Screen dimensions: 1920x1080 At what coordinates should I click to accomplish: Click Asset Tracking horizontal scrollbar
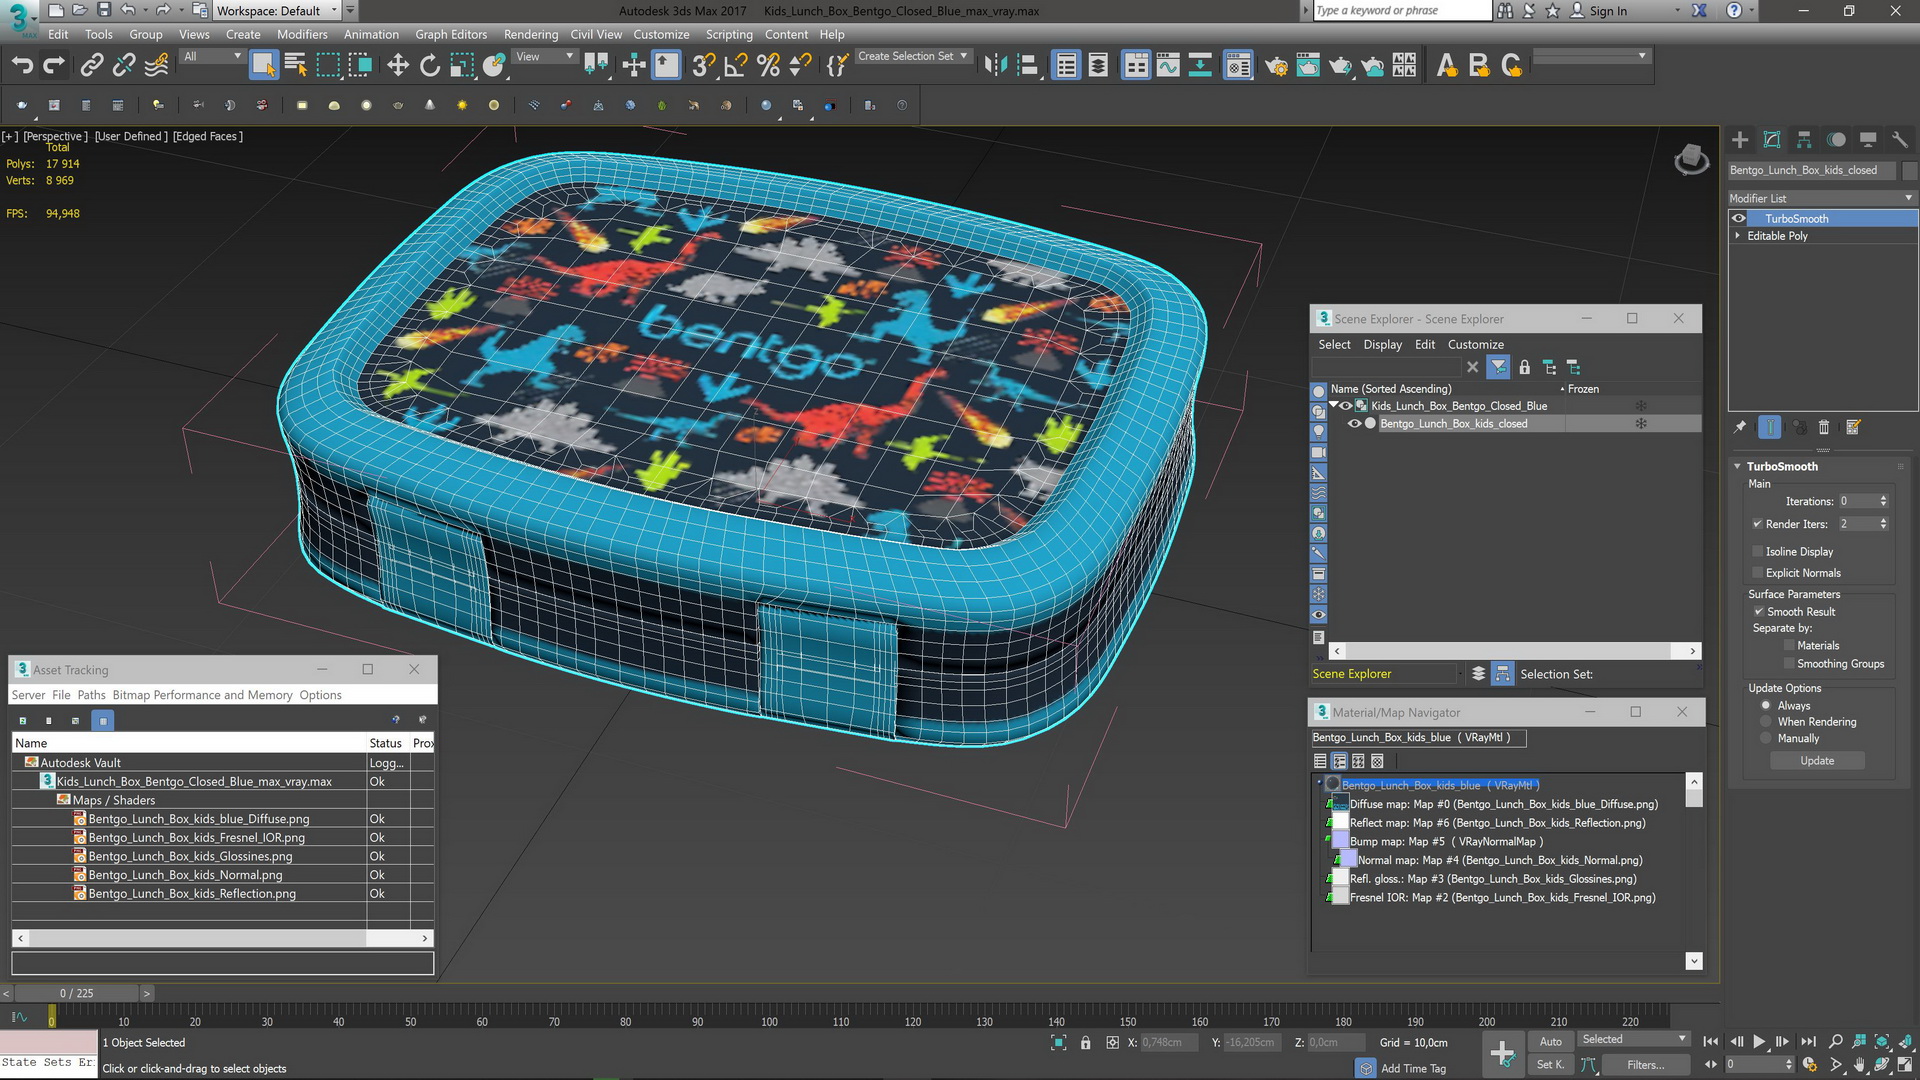click(222, 938)
